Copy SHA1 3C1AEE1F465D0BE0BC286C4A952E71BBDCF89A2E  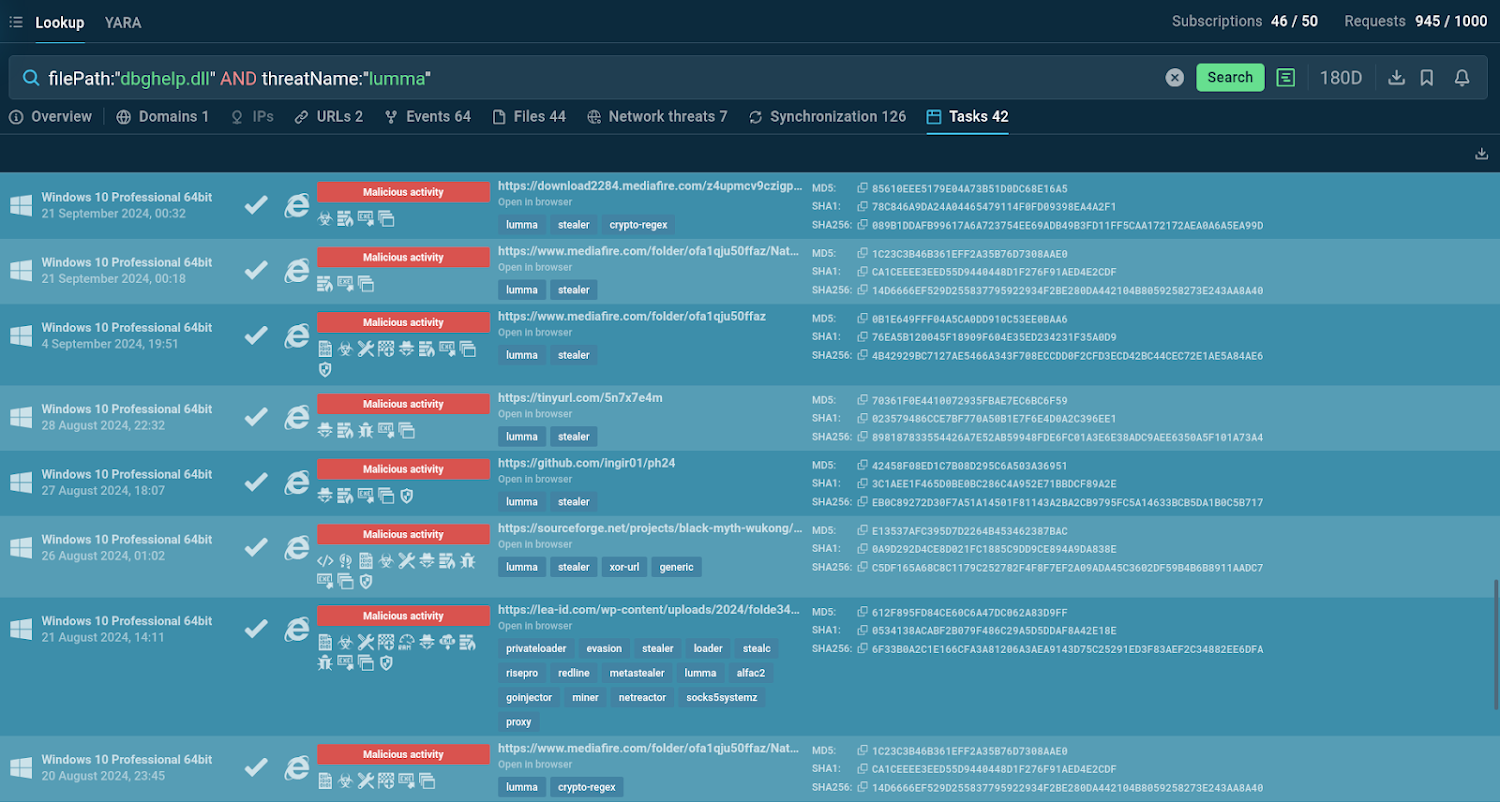[x=862, y=484]
